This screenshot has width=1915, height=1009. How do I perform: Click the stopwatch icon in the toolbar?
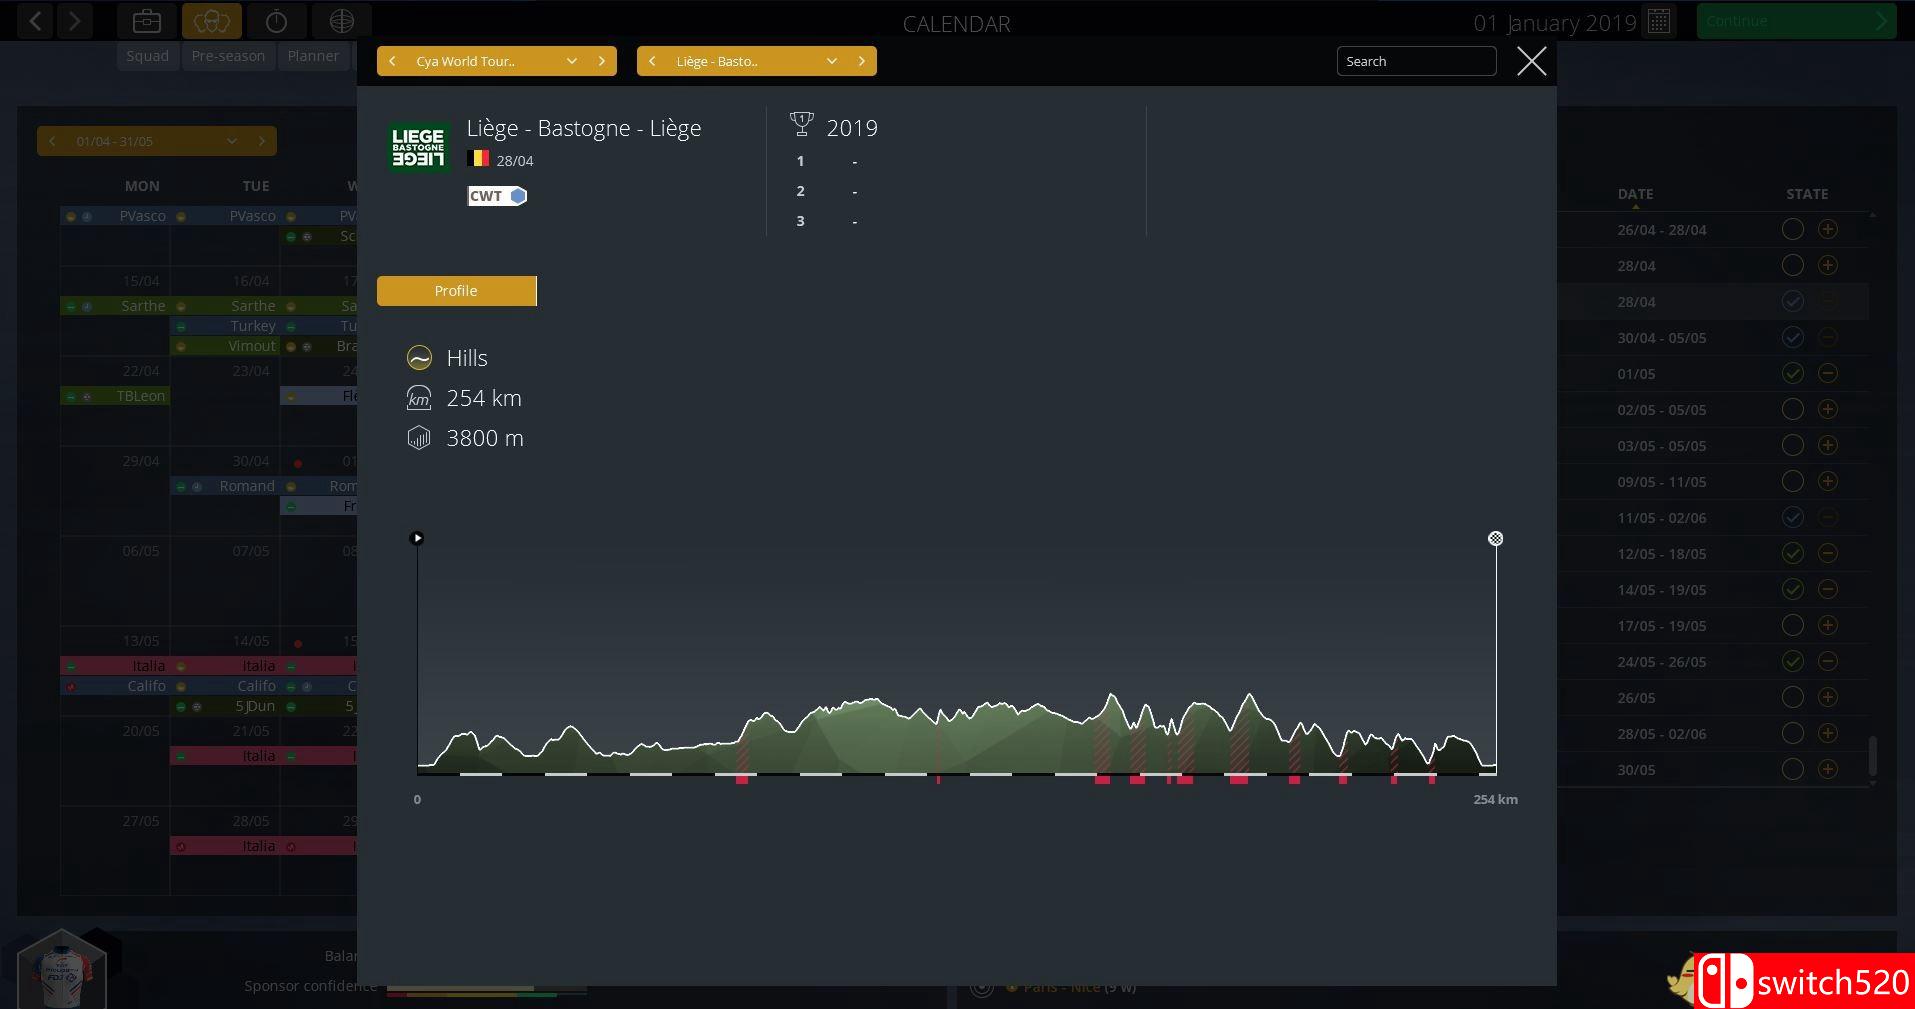coord(276,20)
